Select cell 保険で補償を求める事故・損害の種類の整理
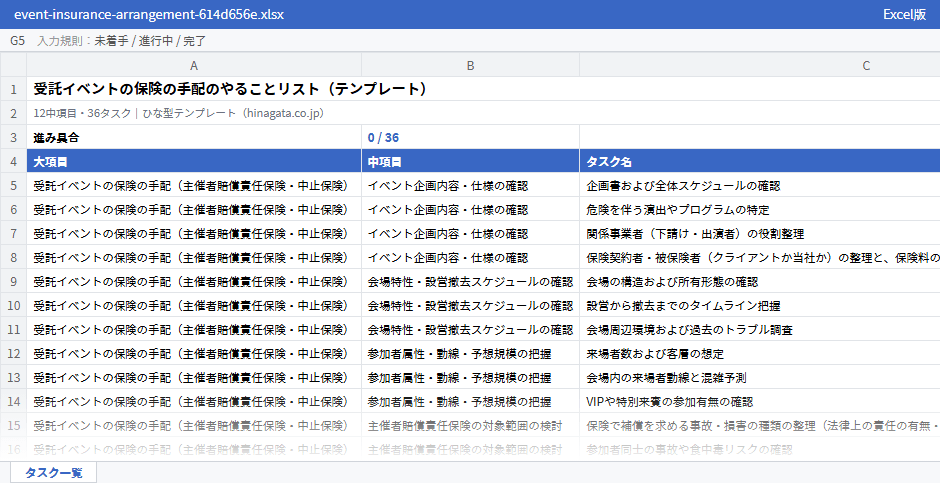The width and height of the screenshot is (940, 483). 760,425
